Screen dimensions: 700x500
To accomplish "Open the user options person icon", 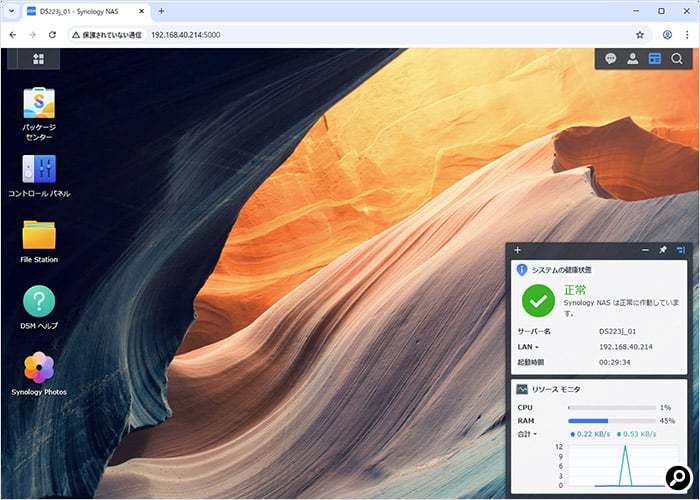I will click(633, 58).
